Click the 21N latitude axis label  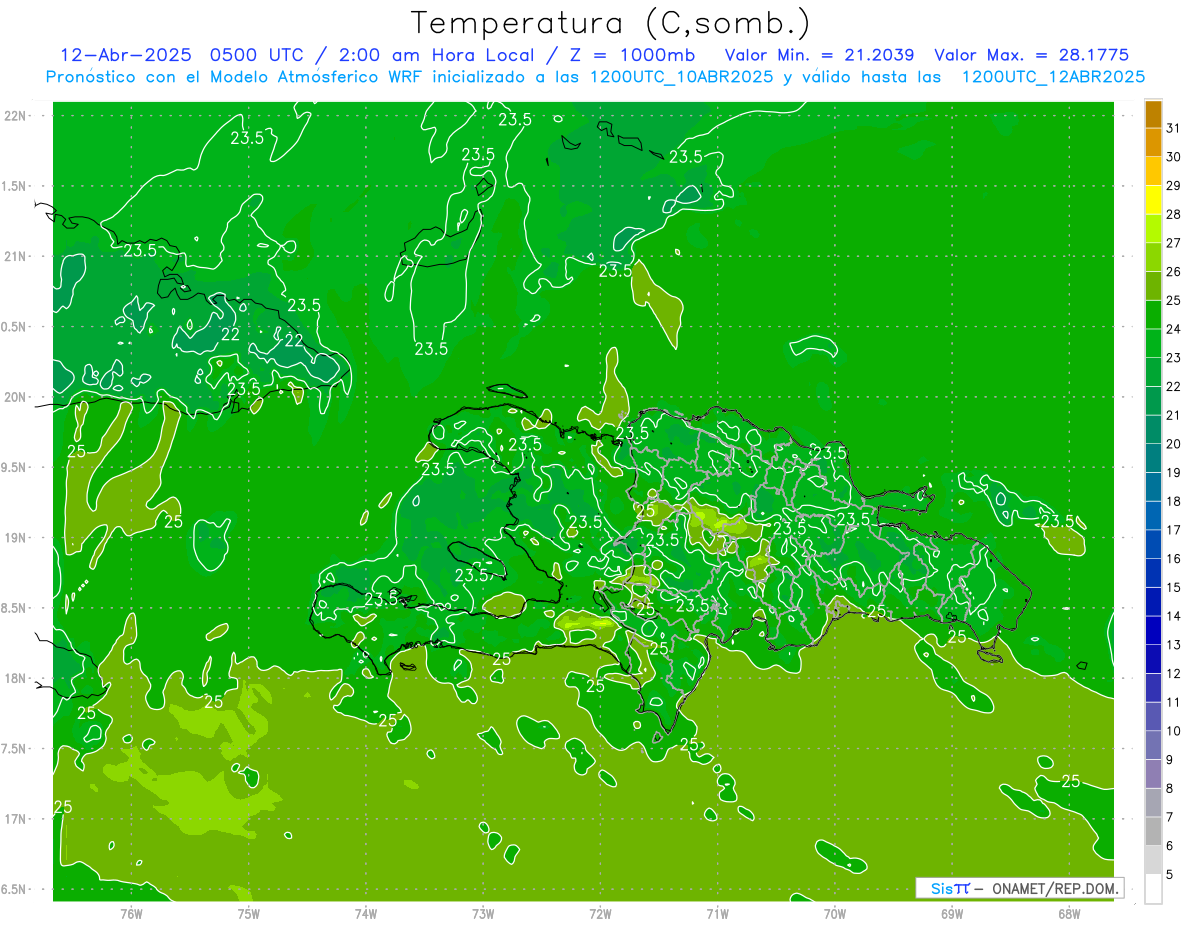(17, 256)
